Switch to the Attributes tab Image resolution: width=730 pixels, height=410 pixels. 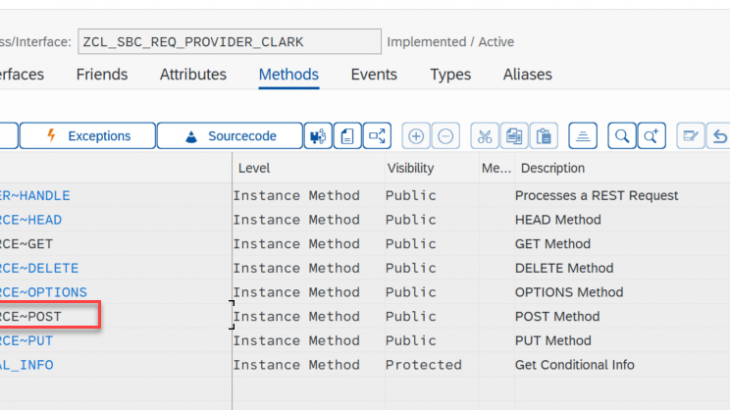point(193,74)
